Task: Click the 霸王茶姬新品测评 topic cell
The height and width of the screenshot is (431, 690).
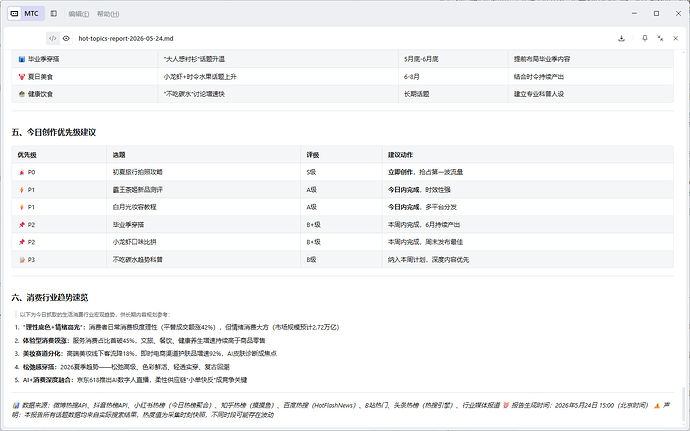Action: tap(204, 190)
